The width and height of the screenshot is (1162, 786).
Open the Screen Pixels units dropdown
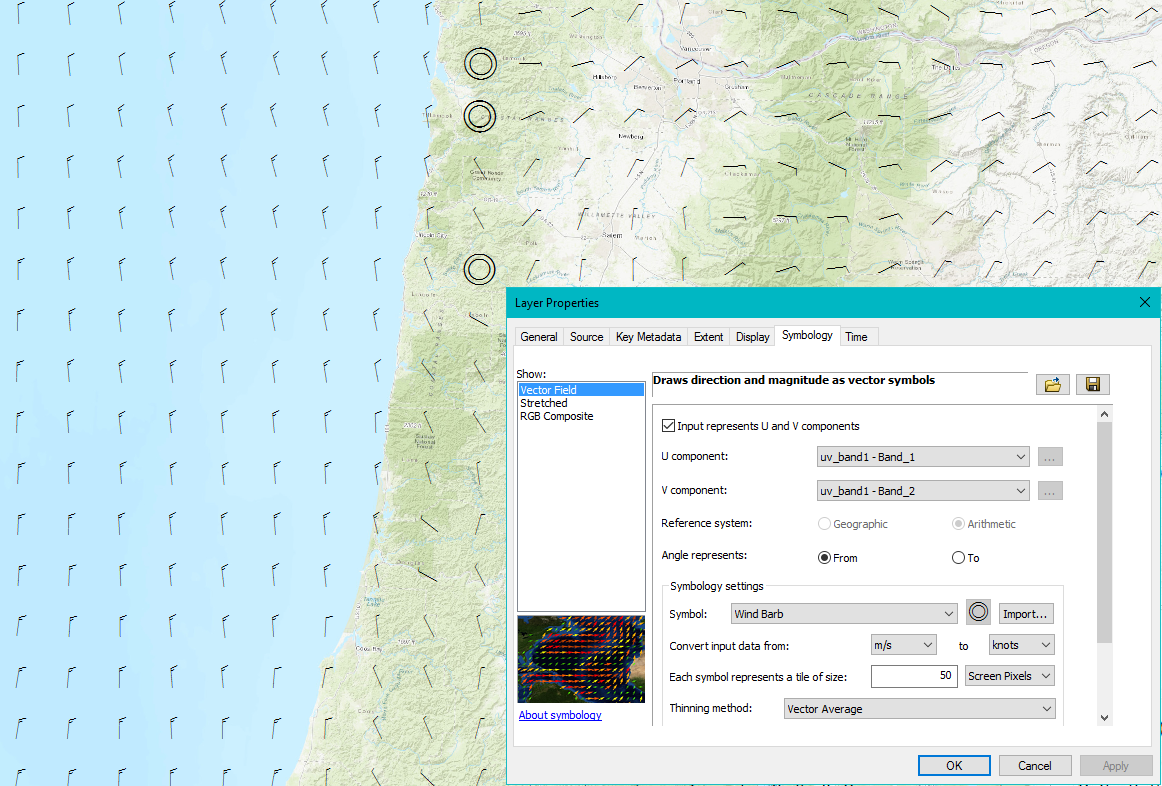(x=1009, y=676)
